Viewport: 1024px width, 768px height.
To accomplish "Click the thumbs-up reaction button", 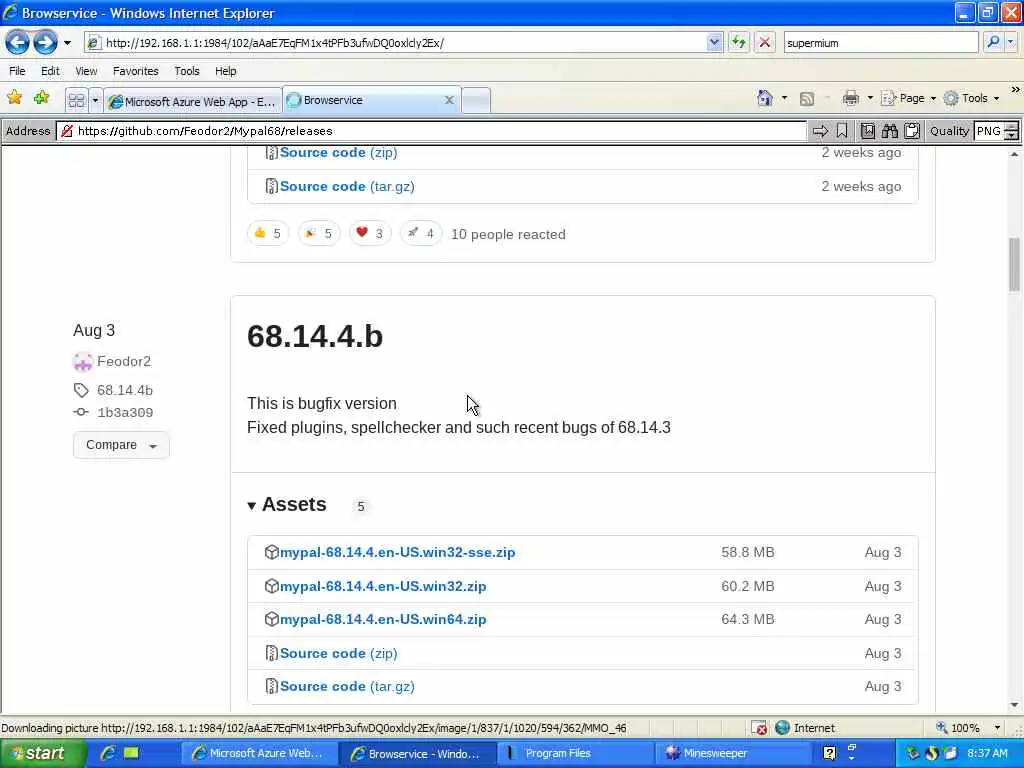I will click(x=268, y=233).
